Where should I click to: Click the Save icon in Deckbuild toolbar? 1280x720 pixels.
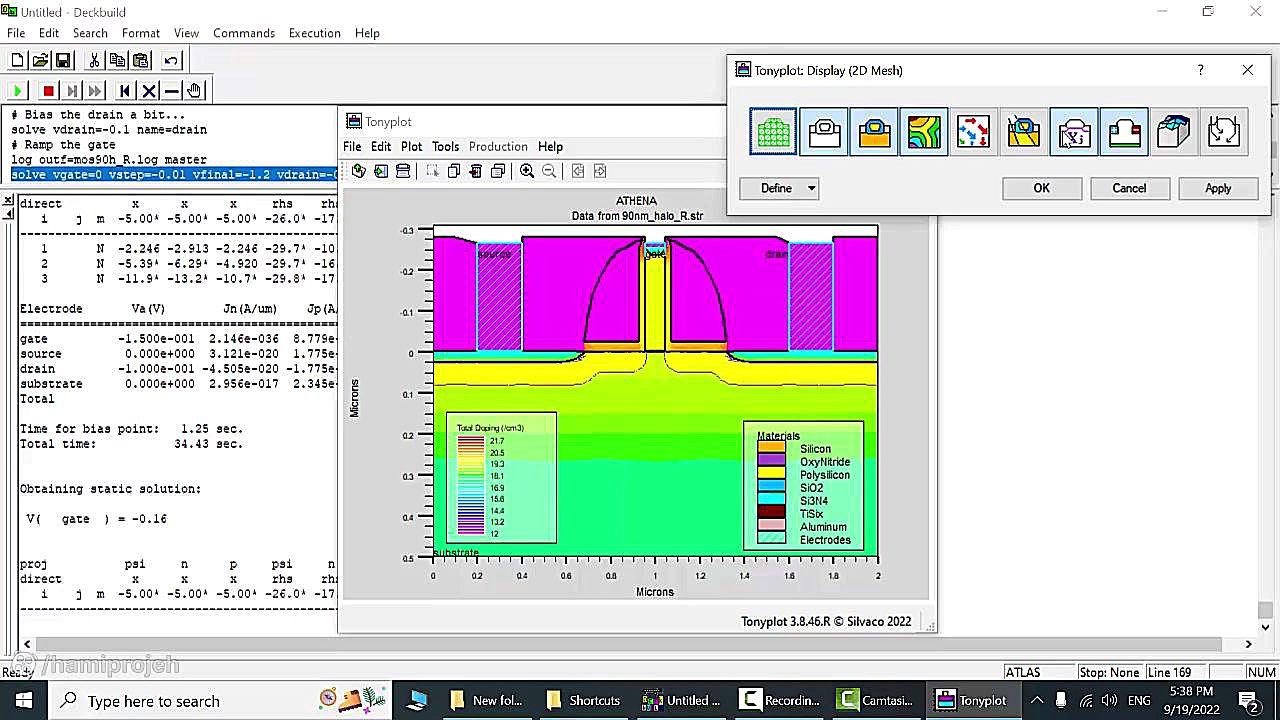pos(63,61)
